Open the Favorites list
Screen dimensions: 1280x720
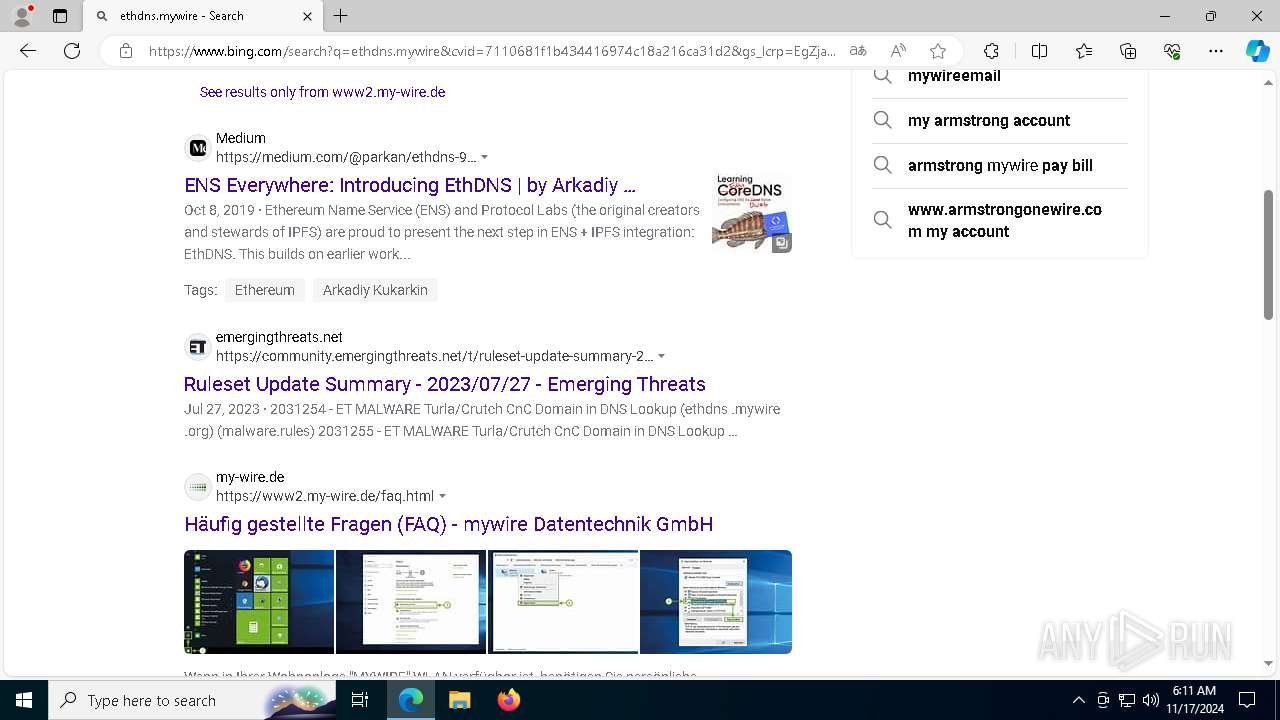[x=1084, y=51]
